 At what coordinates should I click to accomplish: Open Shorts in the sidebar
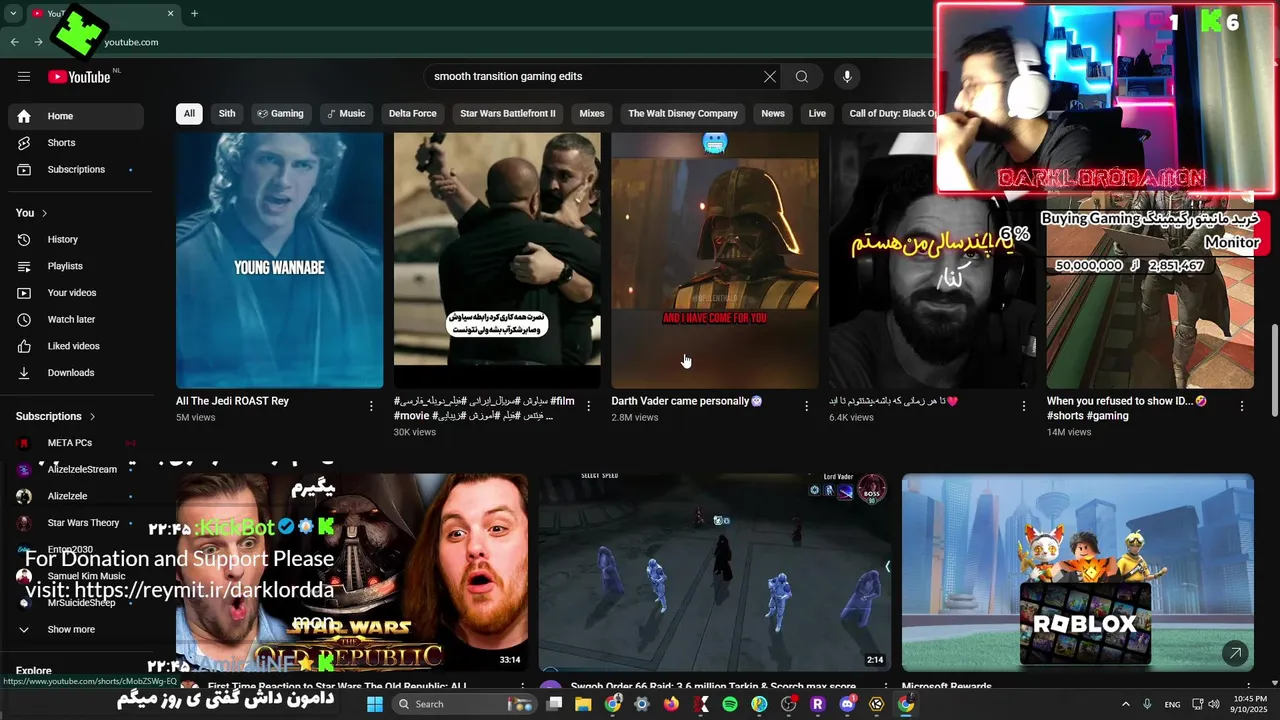tap(76, 143)
